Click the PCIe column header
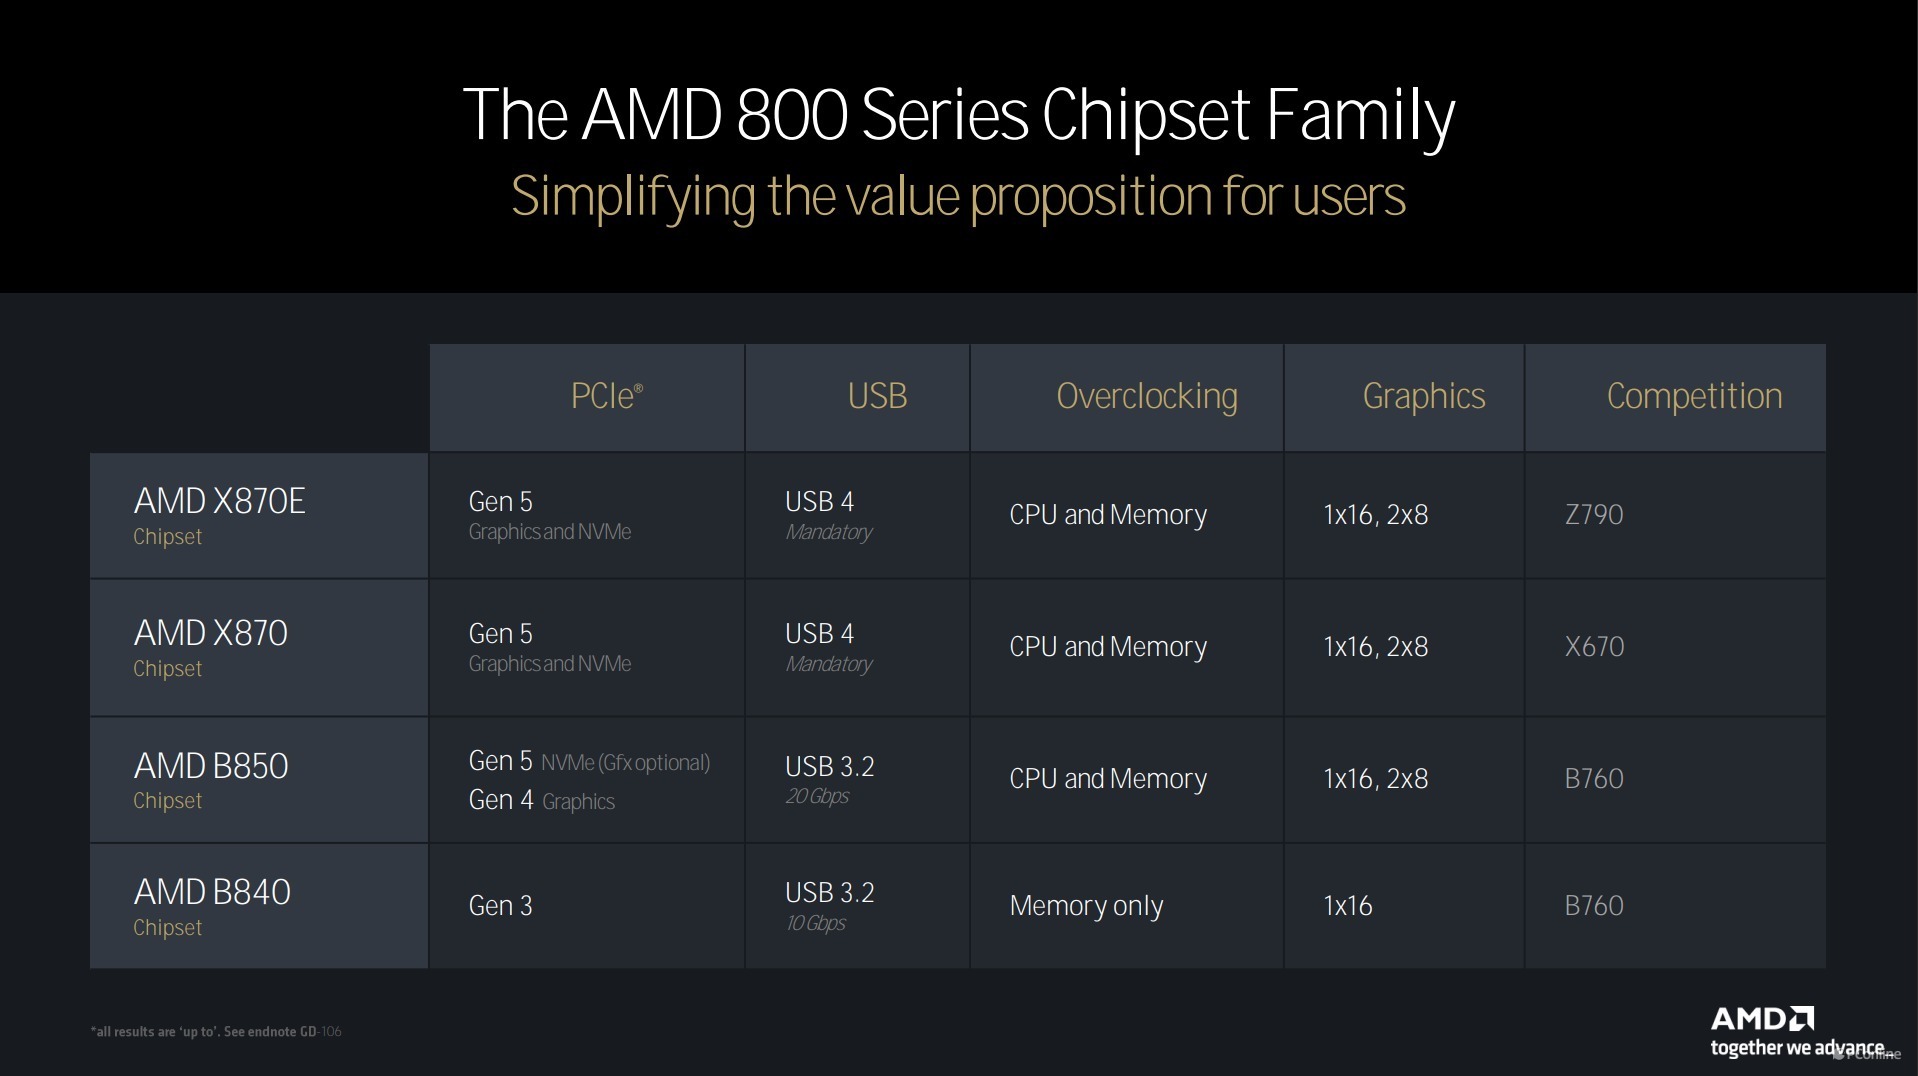 (x=606, y=396)
